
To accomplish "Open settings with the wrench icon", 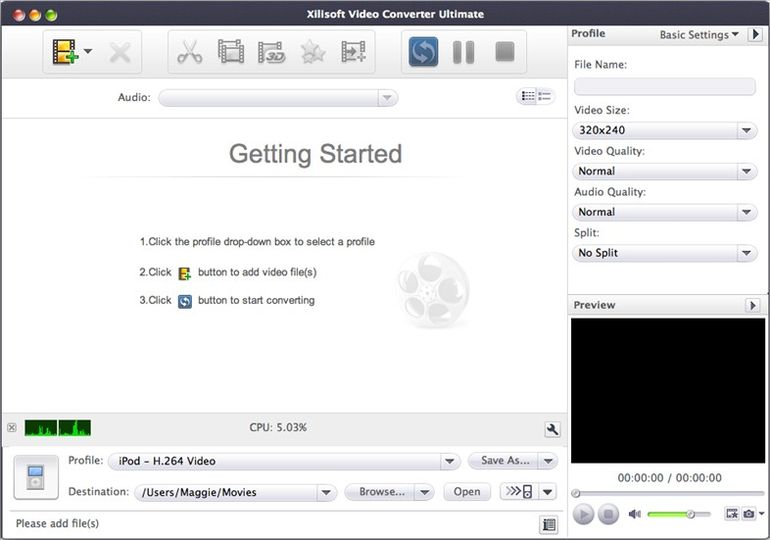I will [x=552, y=430].
